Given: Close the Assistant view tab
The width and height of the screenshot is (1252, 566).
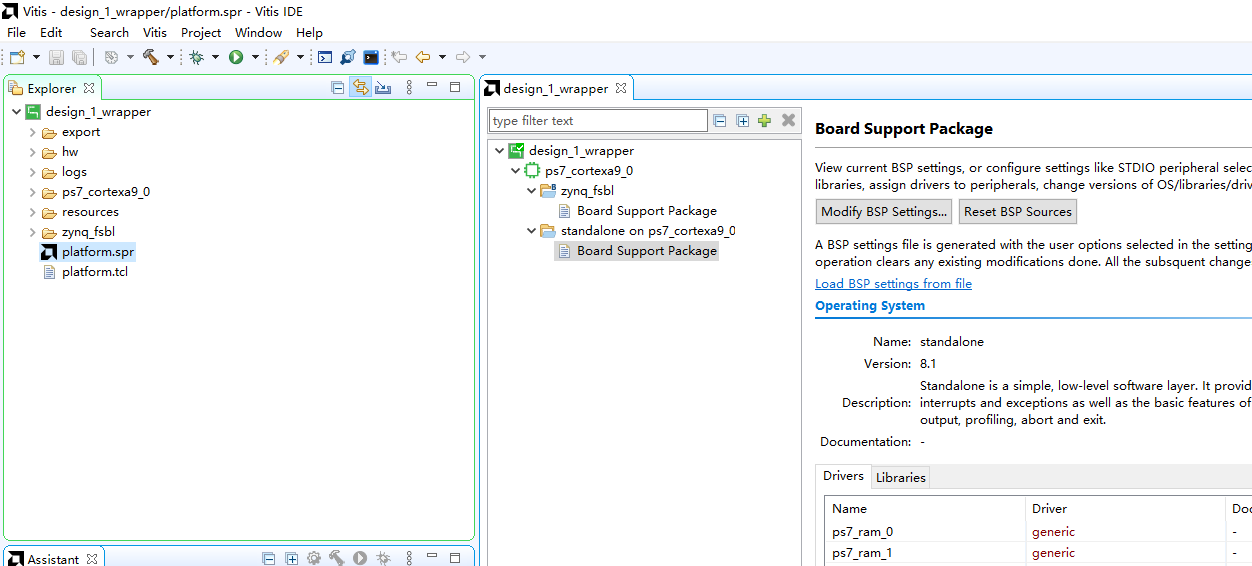Looking at the screenshot, I should coord(92,558).
